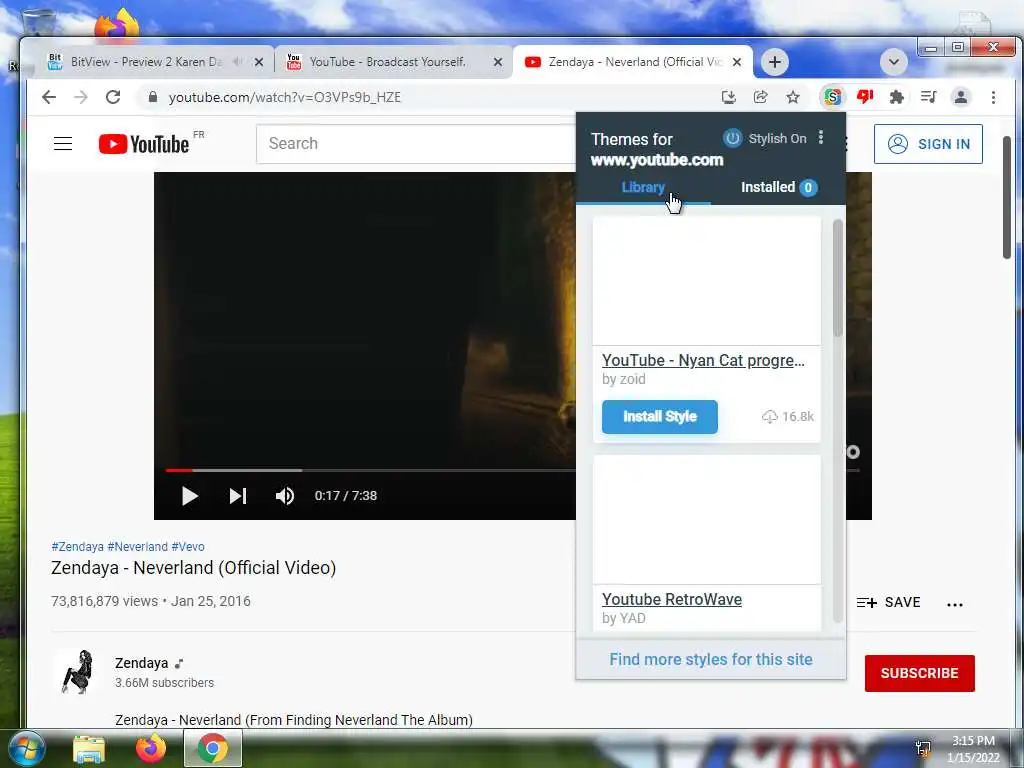Viewport: 1024px width, 768px height.
Task: Switch to YouTube - Broadcast Yourself tab
Action: tap(387, 61)
